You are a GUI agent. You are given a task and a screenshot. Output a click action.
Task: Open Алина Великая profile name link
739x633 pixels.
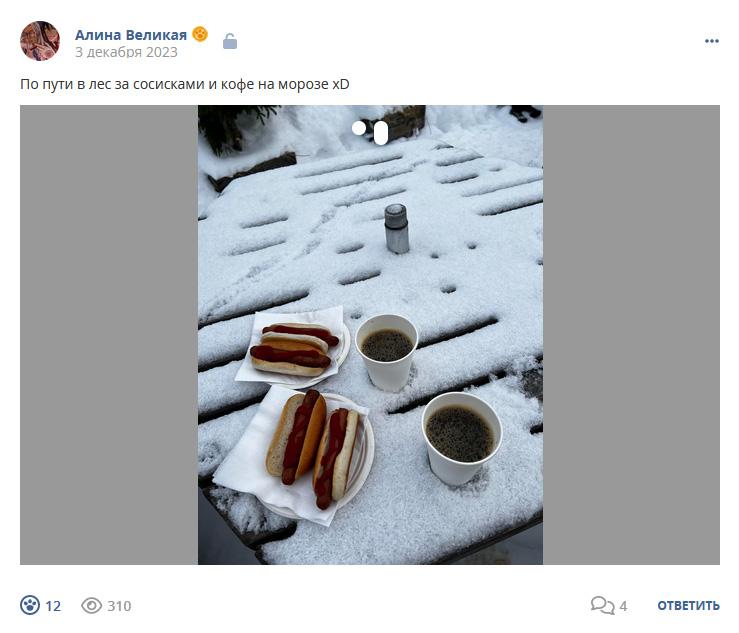pos(131,35)
